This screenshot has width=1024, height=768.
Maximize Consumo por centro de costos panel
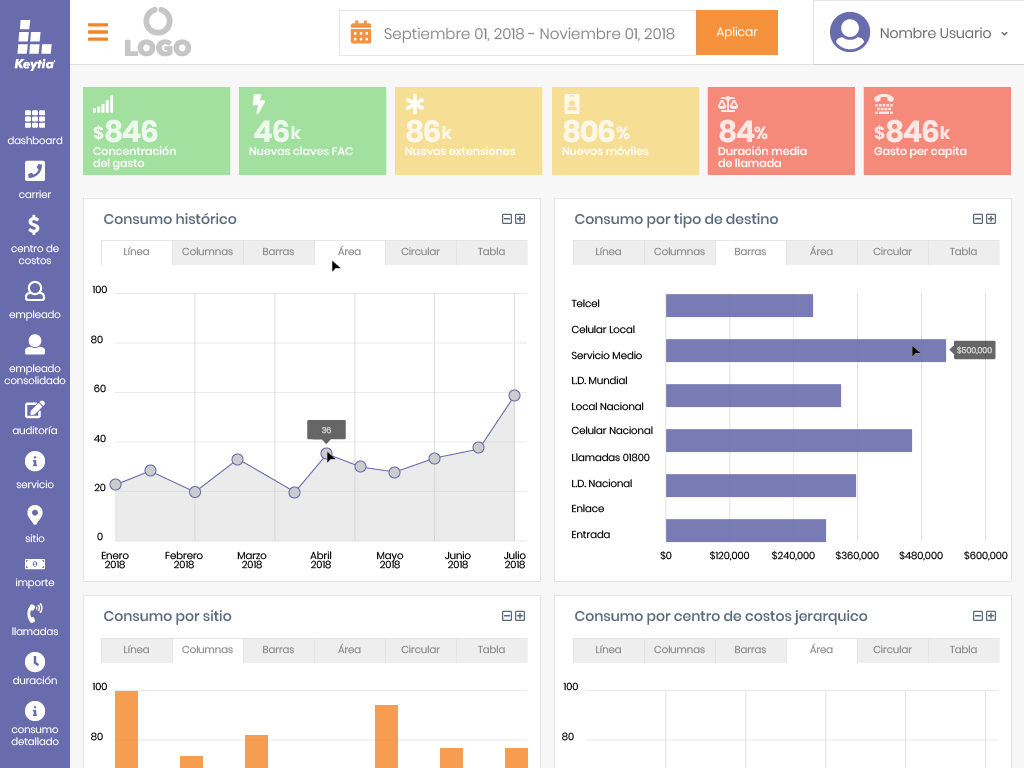991,616
